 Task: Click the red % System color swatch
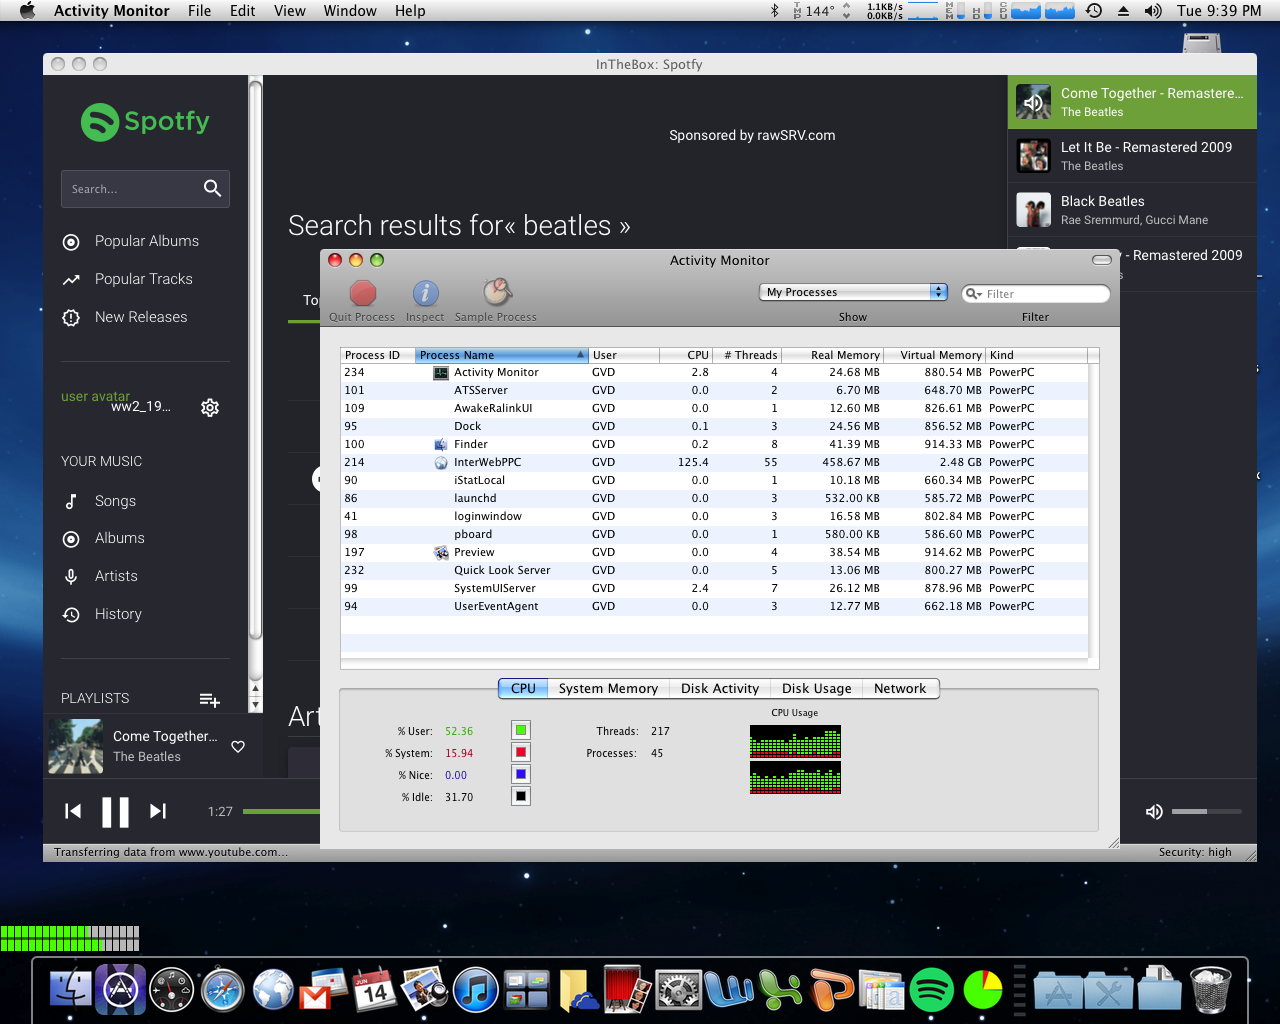coord(521,752)
